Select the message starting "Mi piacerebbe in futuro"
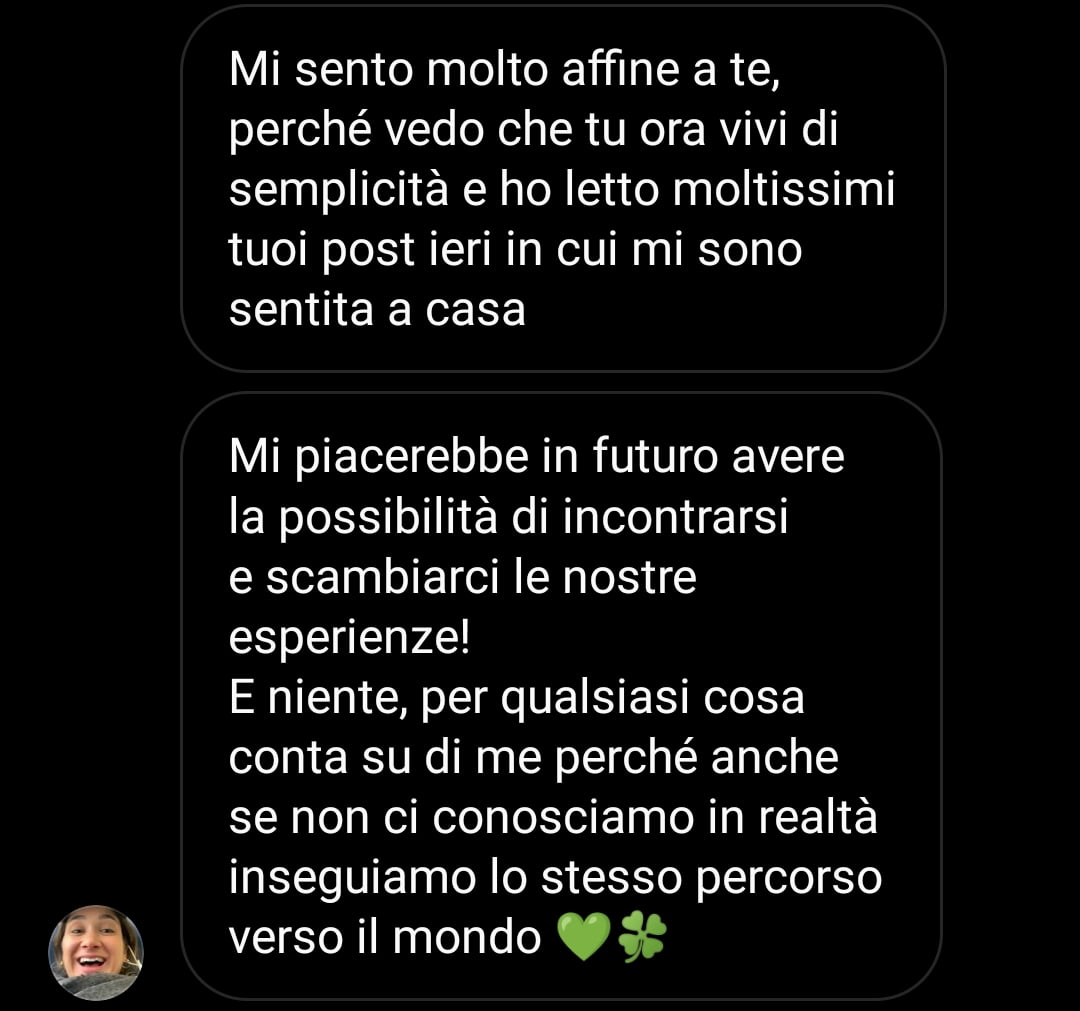The image size is (1080, 1011). tap(561, 696)
